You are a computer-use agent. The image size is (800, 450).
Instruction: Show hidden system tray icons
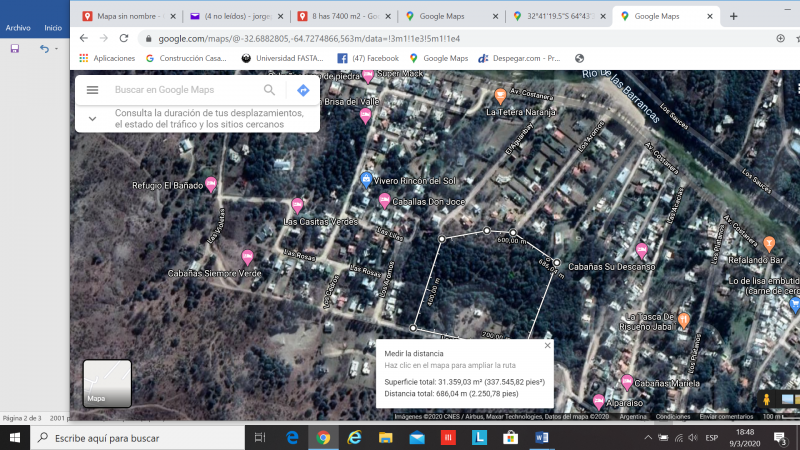pyautogui.click(x=648, y=438)
